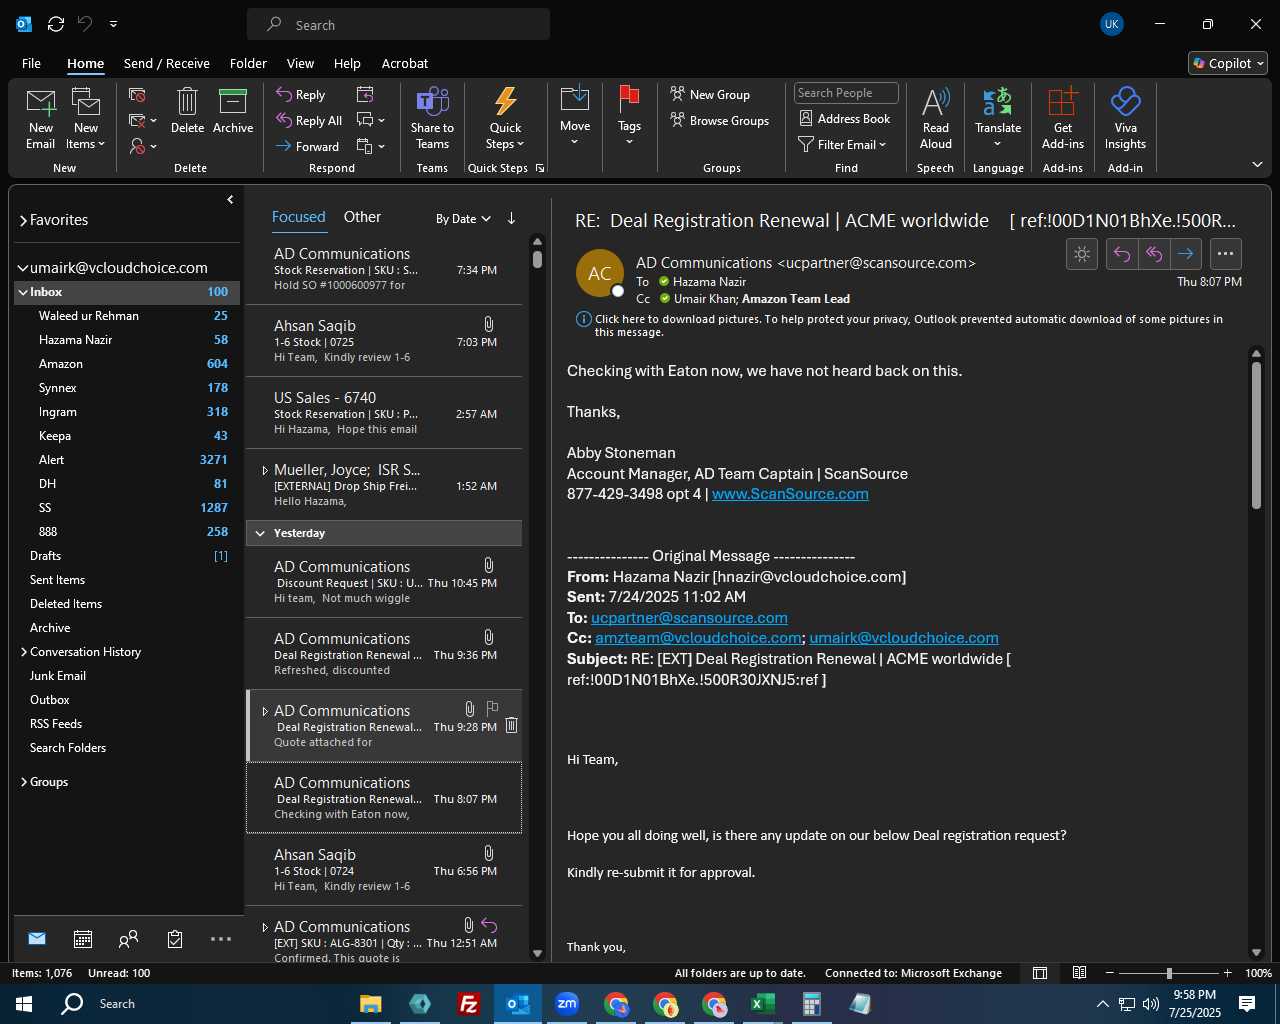Click Reply All in reading pane

coord(1154,254)
